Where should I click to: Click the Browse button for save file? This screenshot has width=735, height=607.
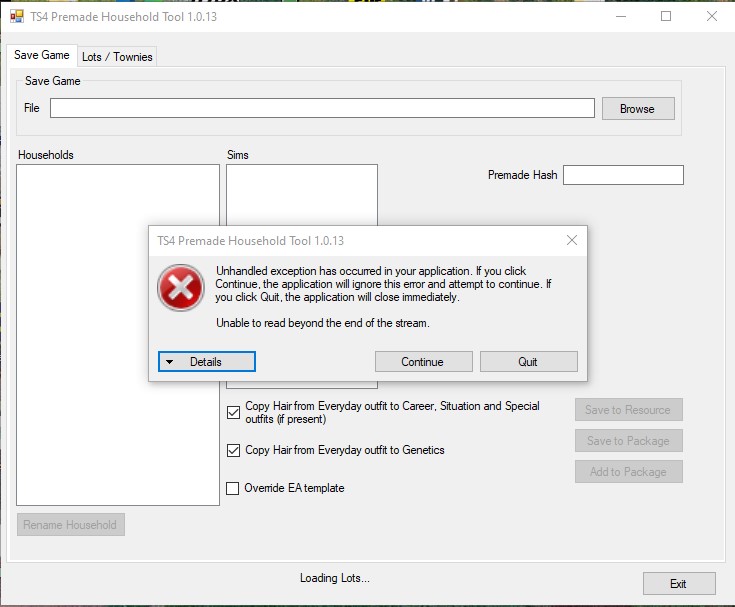[x=638, y=109]
